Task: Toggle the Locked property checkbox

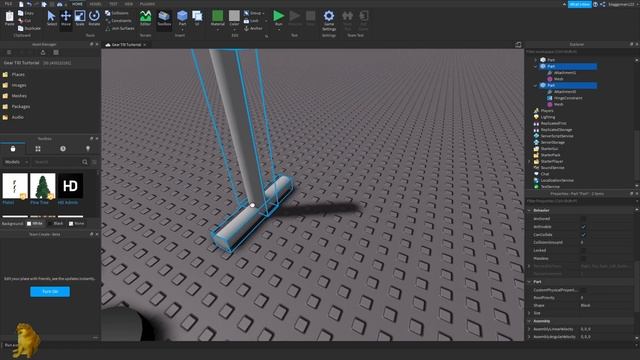Action: click(583, 250)
